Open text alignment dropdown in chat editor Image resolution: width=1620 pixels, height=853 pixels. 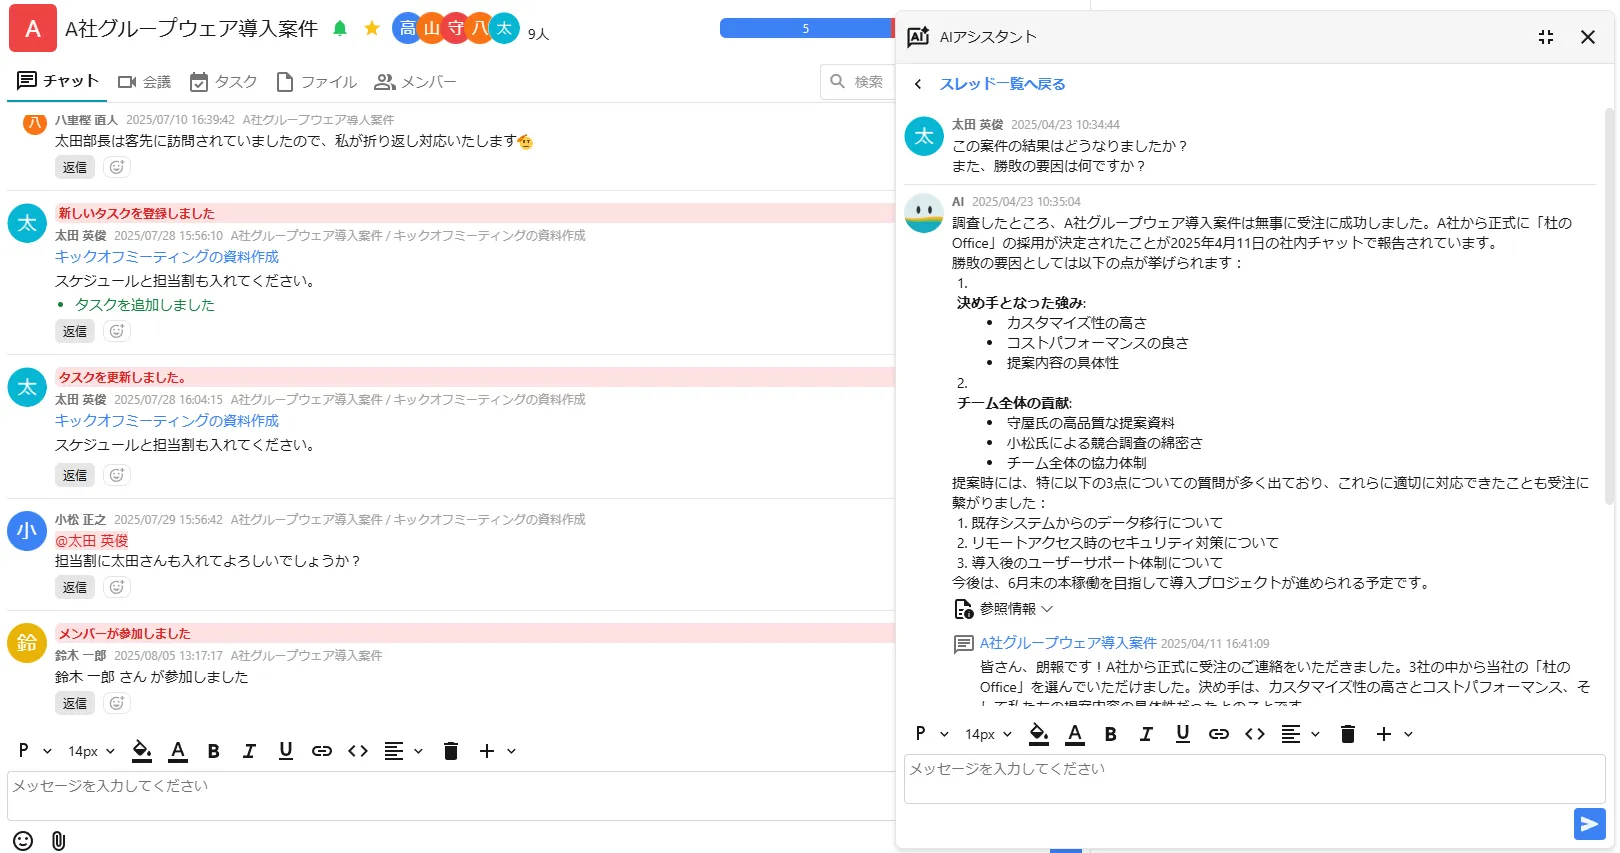tap(403, 751)
